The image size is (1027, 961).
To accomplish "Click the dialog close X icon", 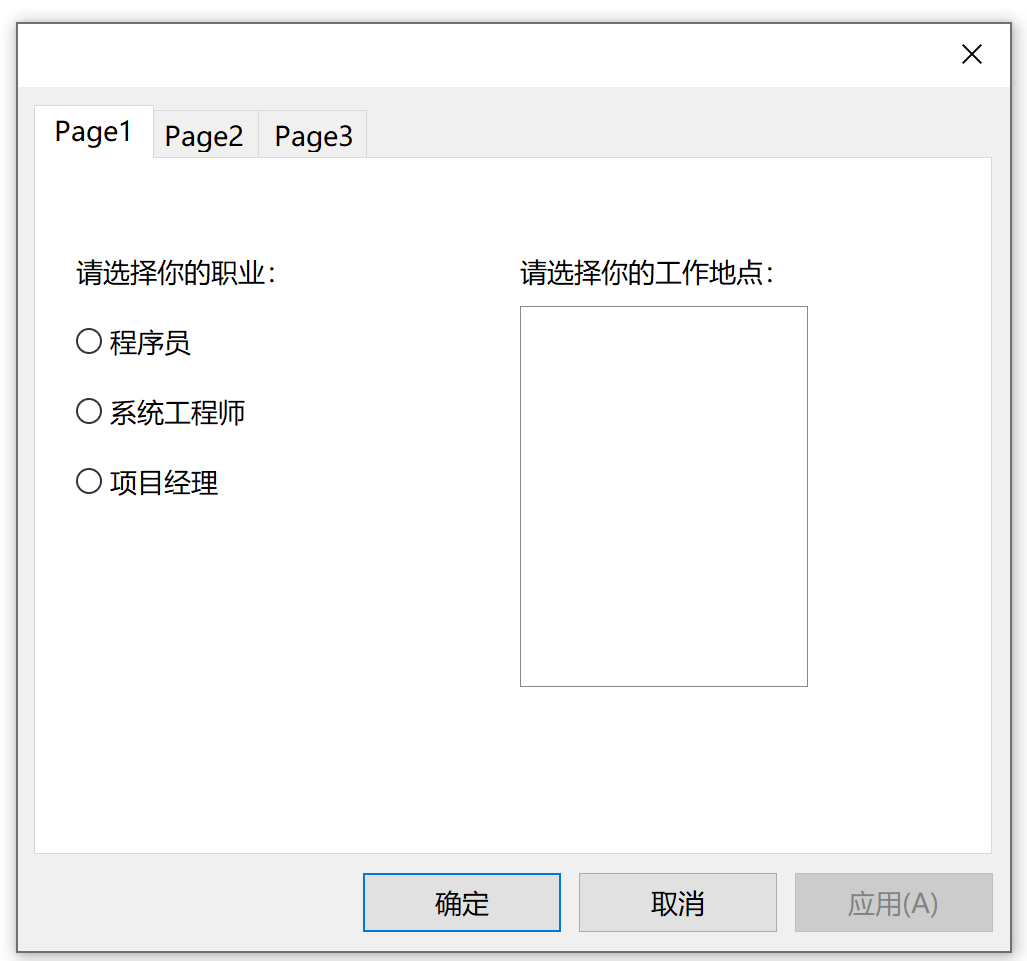I will 971,54.
